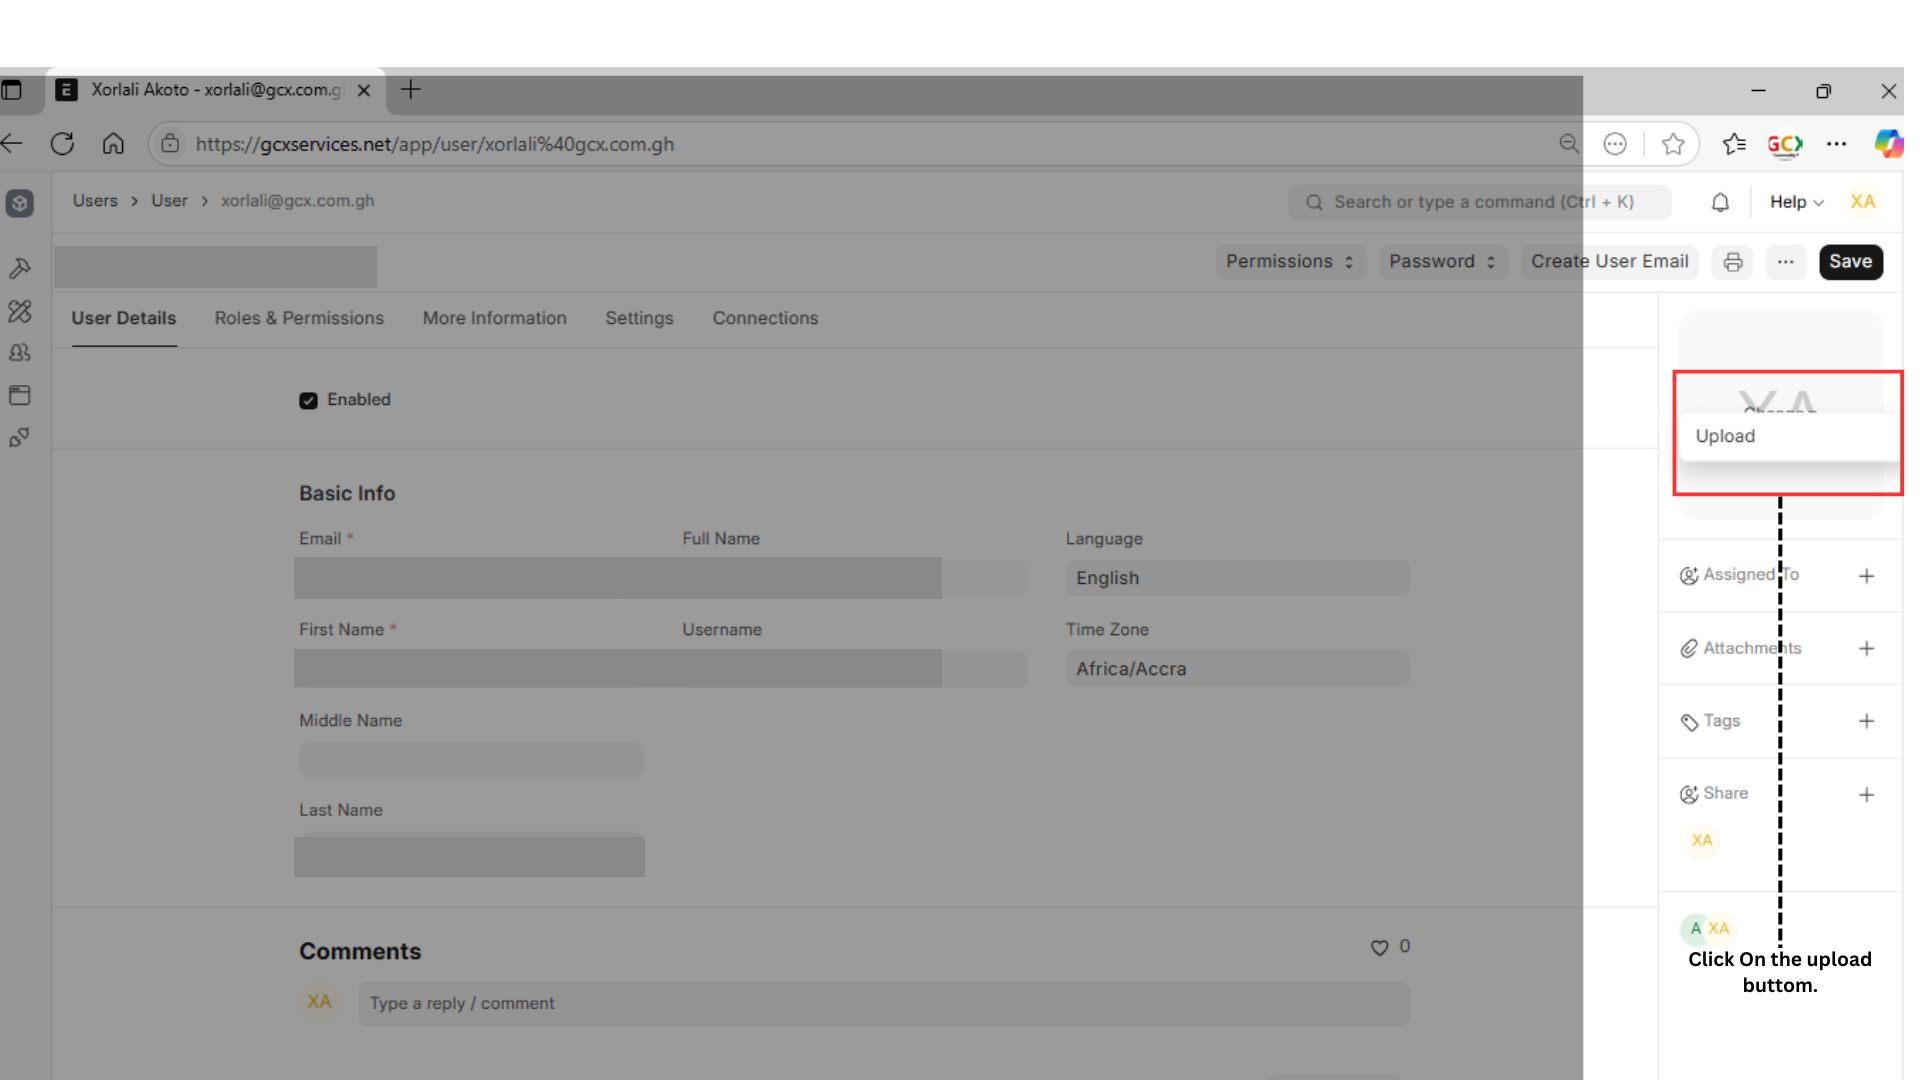Viewport: 1920px width, 1080px height.
Task: Click the GCX extension icon
Action: [x=1785, y=145]
